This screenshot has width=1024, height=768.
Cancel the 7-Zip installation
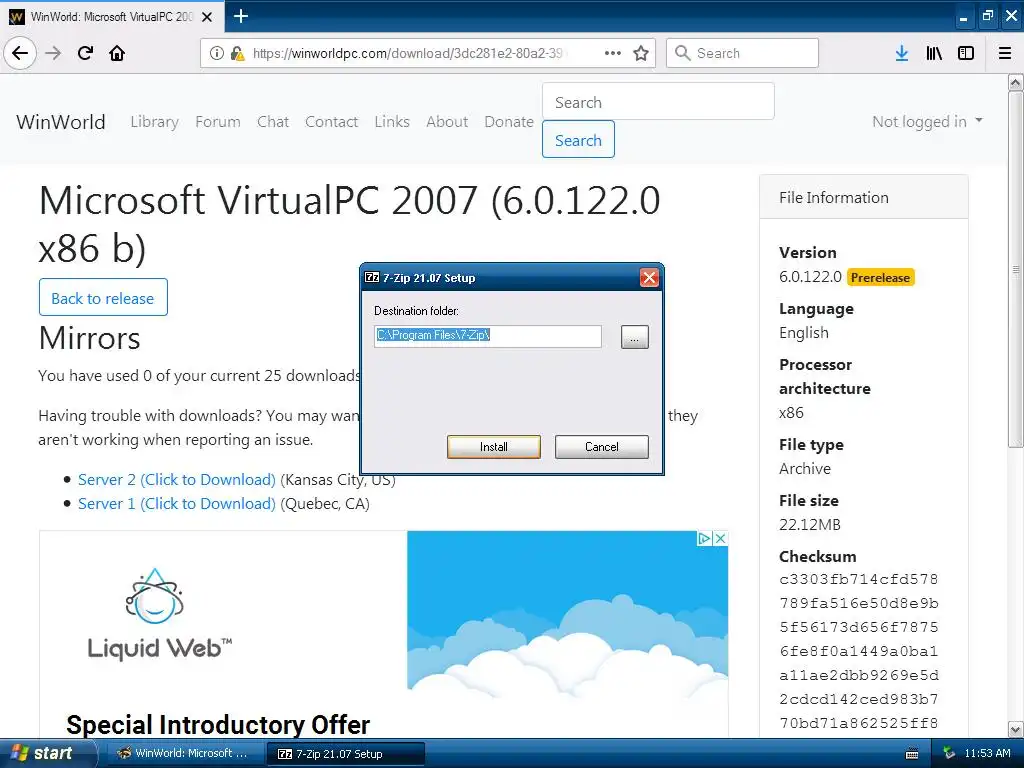point(601,447)
